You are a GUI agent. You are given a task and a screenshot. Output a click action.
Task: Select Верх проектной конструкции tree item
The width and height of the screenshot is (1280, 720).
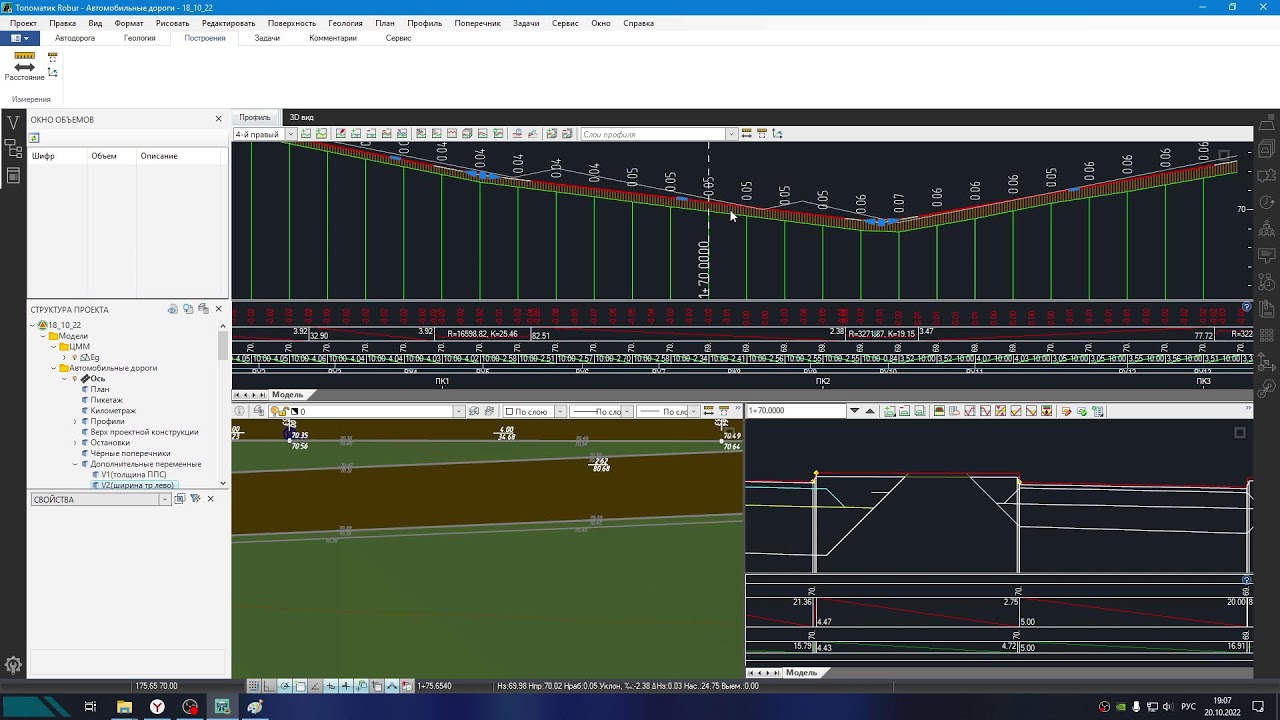[144, 432]
